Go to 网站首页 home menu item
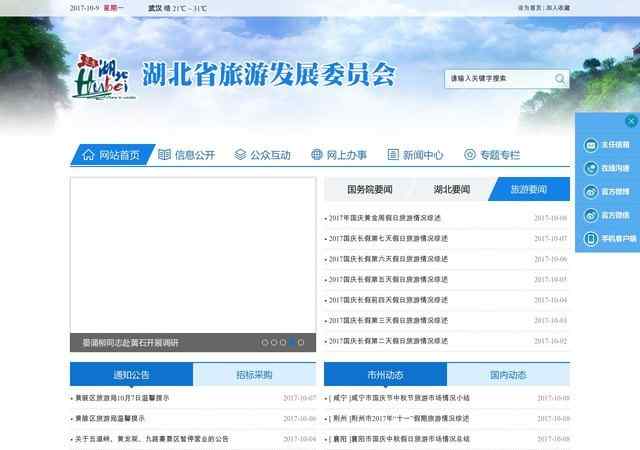This screenshot has height=450, width=640. click(x=111, y=155)
